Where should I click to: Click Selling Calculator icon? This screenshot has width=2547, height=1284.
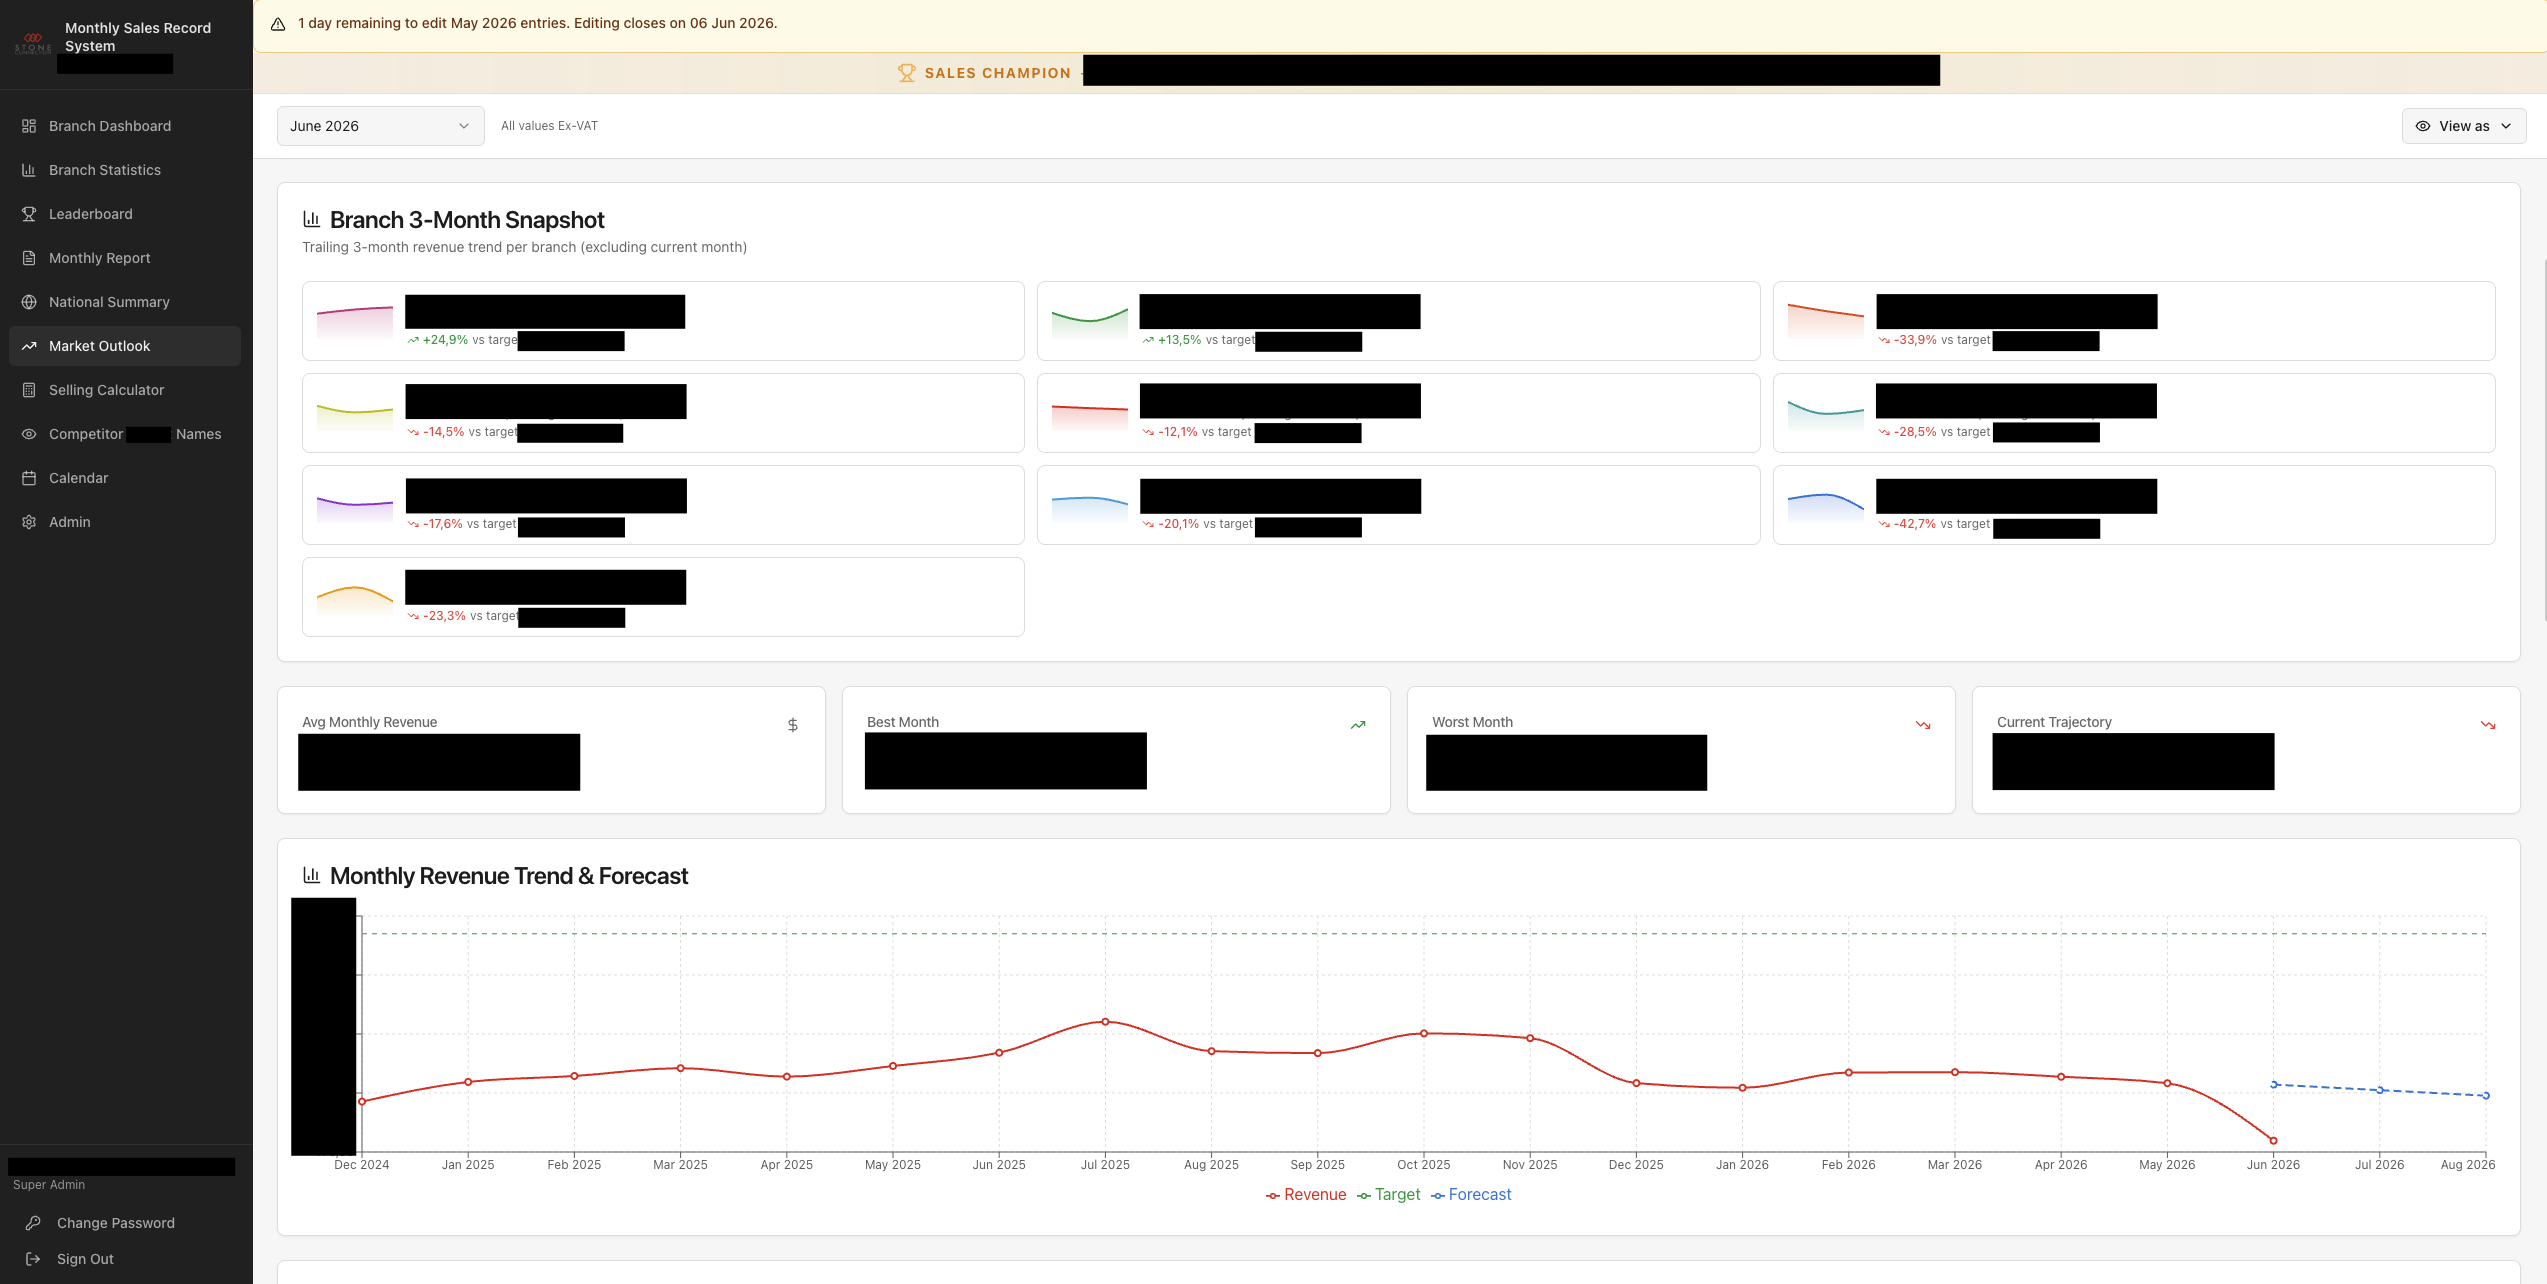(29, 390)
